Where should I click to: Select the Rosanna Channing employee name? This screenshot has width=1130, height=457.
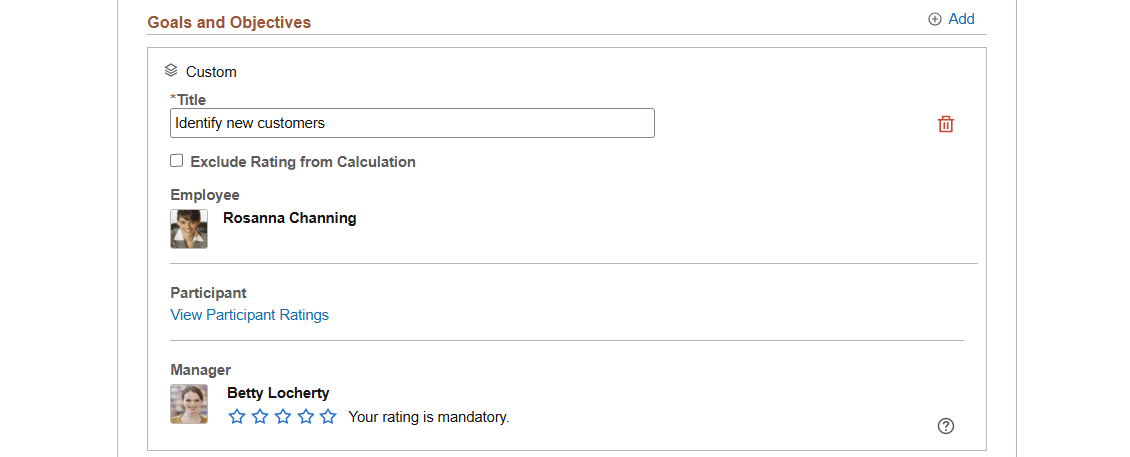(x=290, y=218)
